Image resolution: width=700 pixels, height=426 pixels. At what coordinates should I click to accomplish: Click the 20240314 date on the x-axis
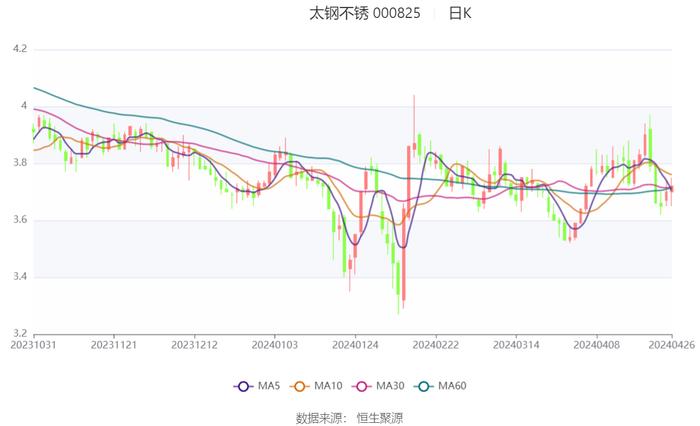514,343
